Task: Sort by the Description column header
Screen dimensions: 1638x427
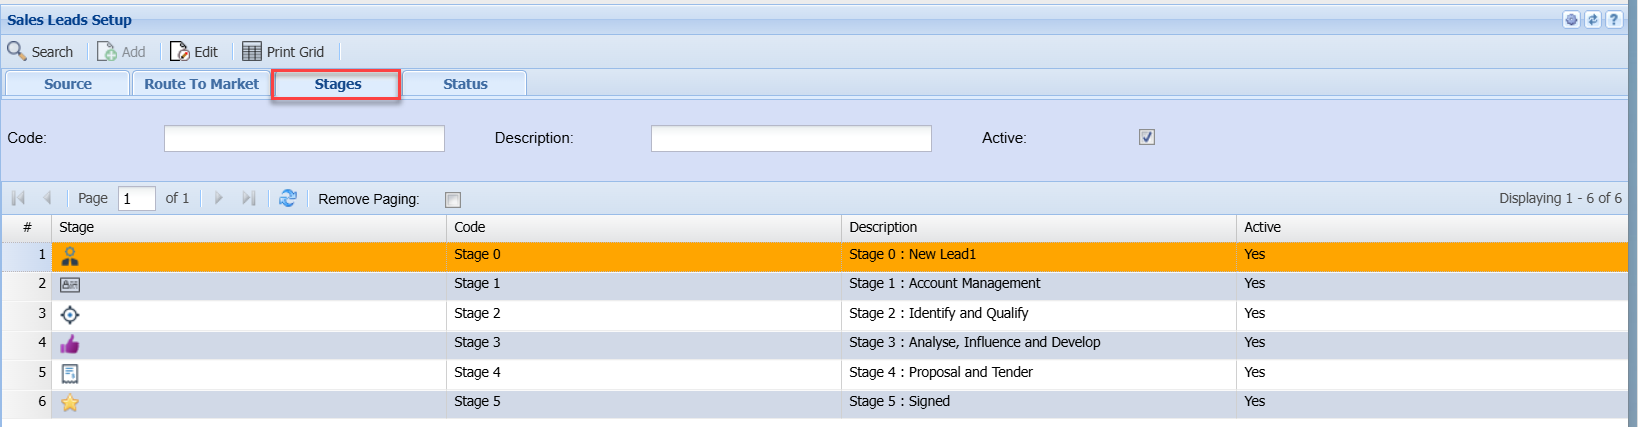Action: point(883,227)
